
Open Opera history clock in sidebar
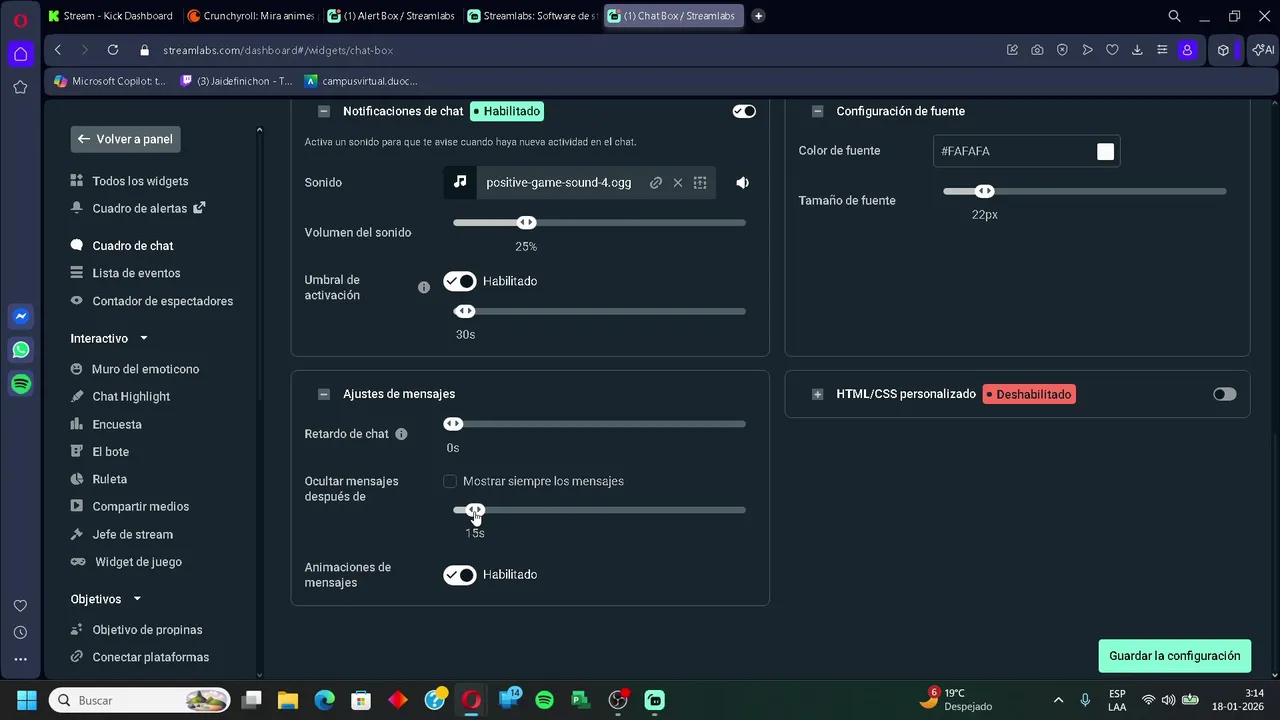coord(20,632)
